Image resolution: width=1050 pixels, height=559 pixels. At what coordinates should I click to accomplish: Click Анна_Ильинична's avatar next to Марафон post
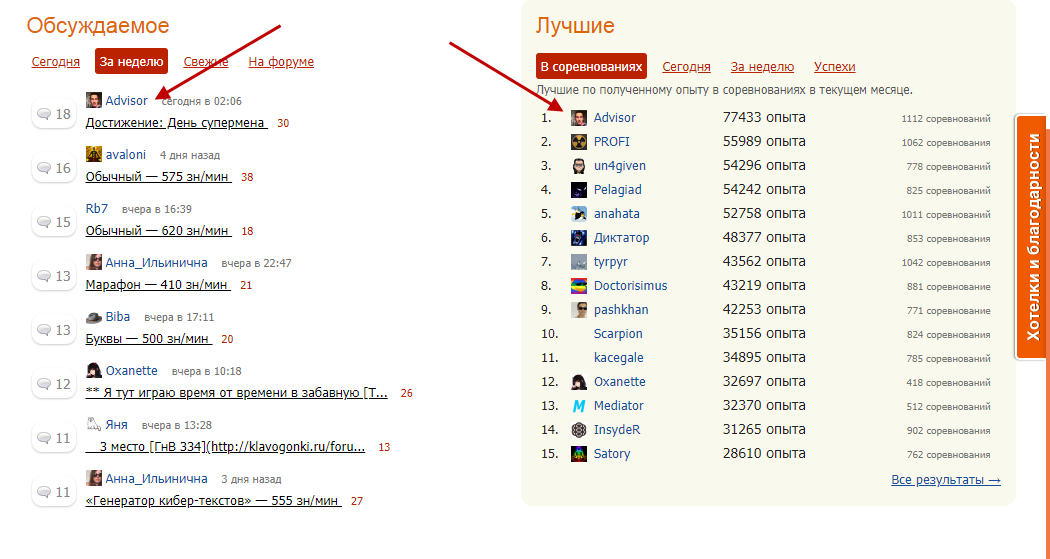click(94, 262)
